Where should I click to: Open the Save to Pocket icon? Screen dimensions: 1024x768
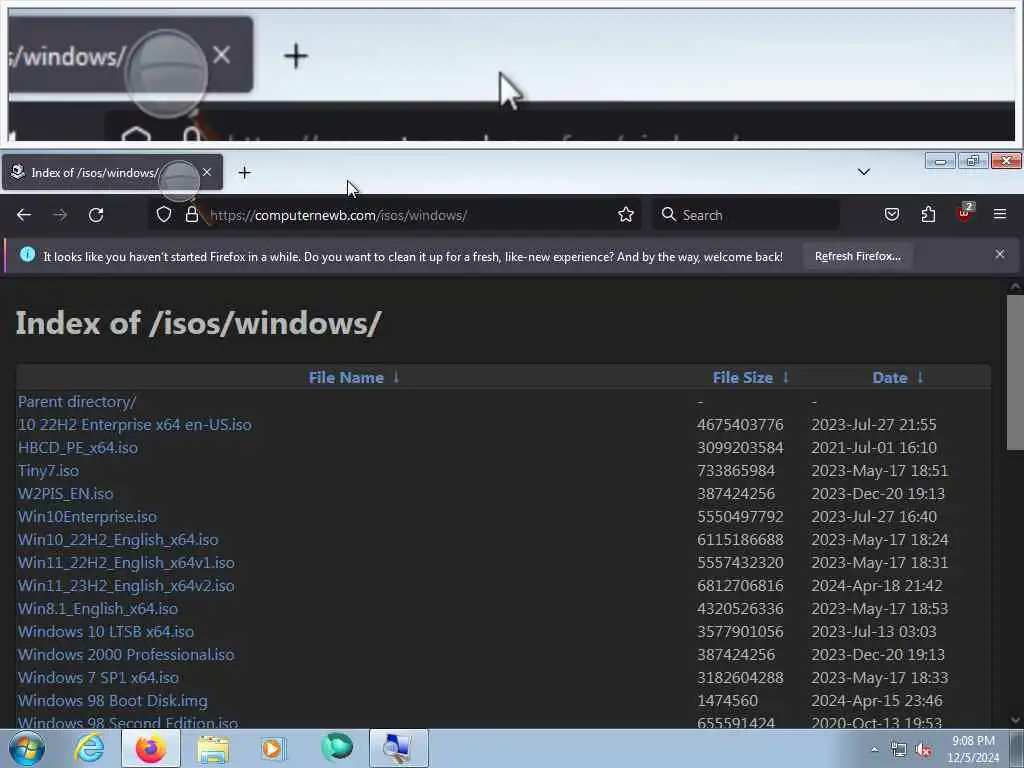tap(891, 214)
